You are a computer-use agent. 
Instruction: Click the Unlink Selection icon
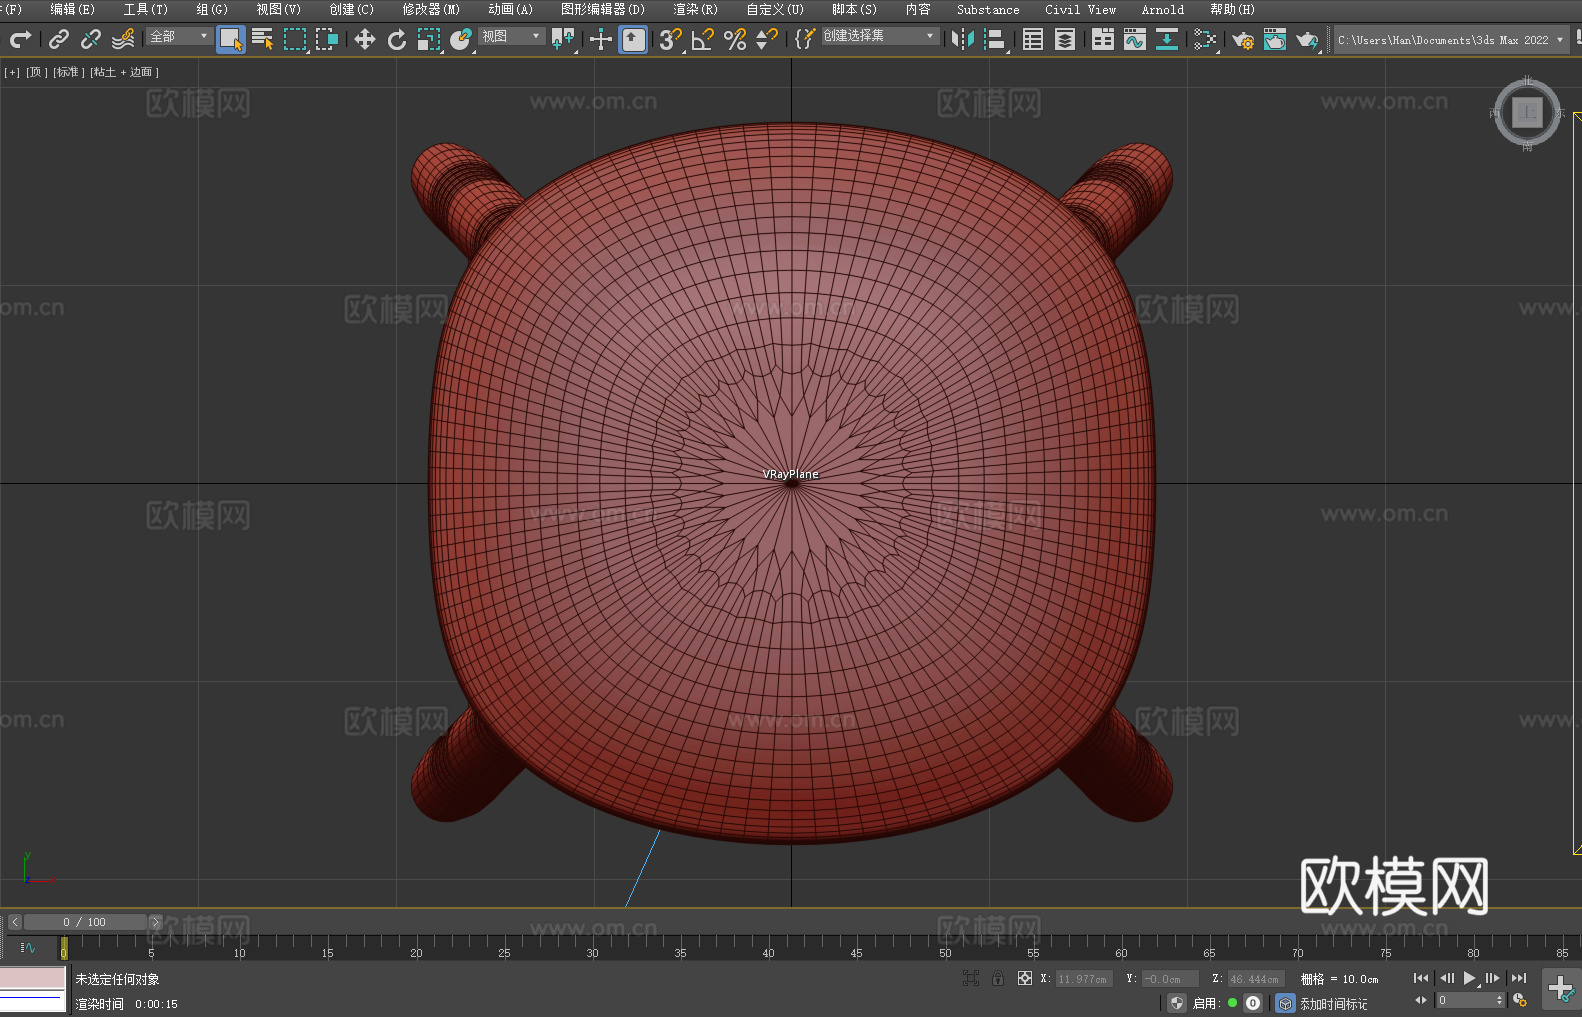coord(91,39)
